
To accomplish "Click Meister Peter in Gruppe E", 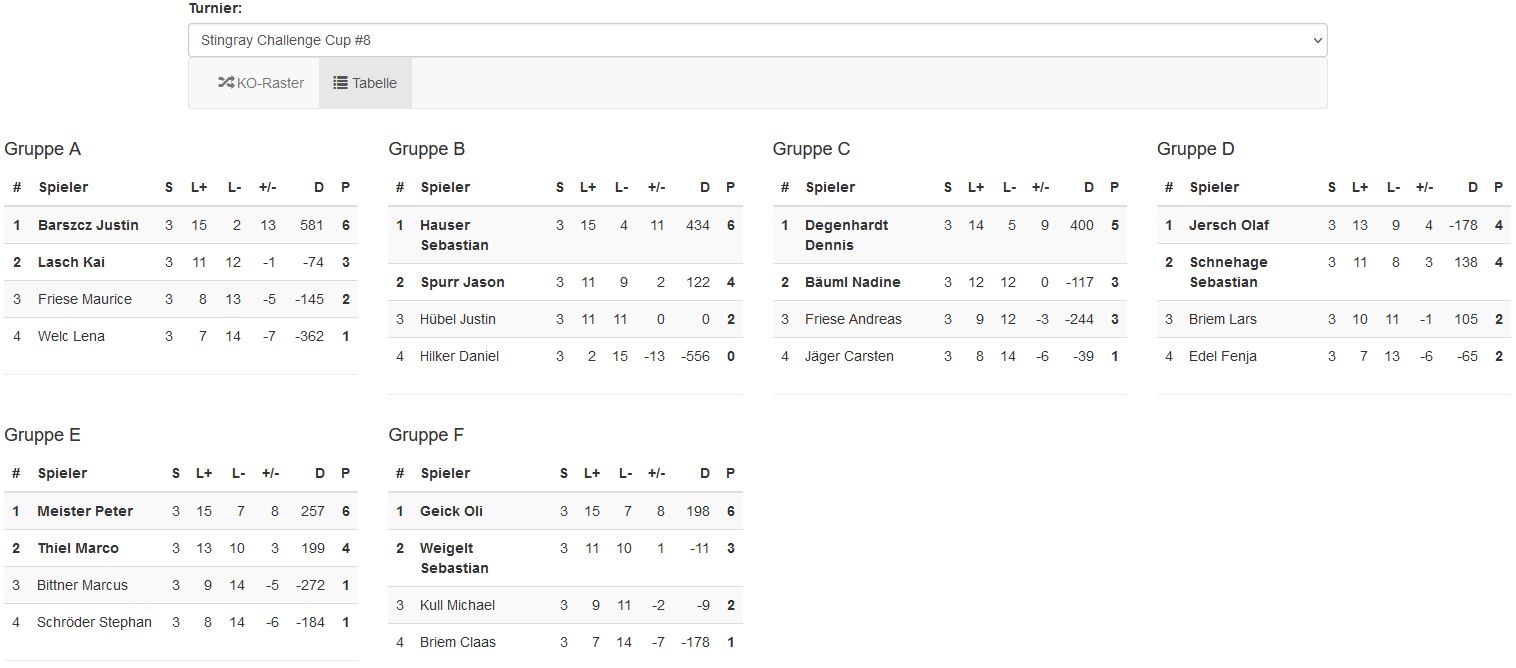I will (x=85, y=511).
